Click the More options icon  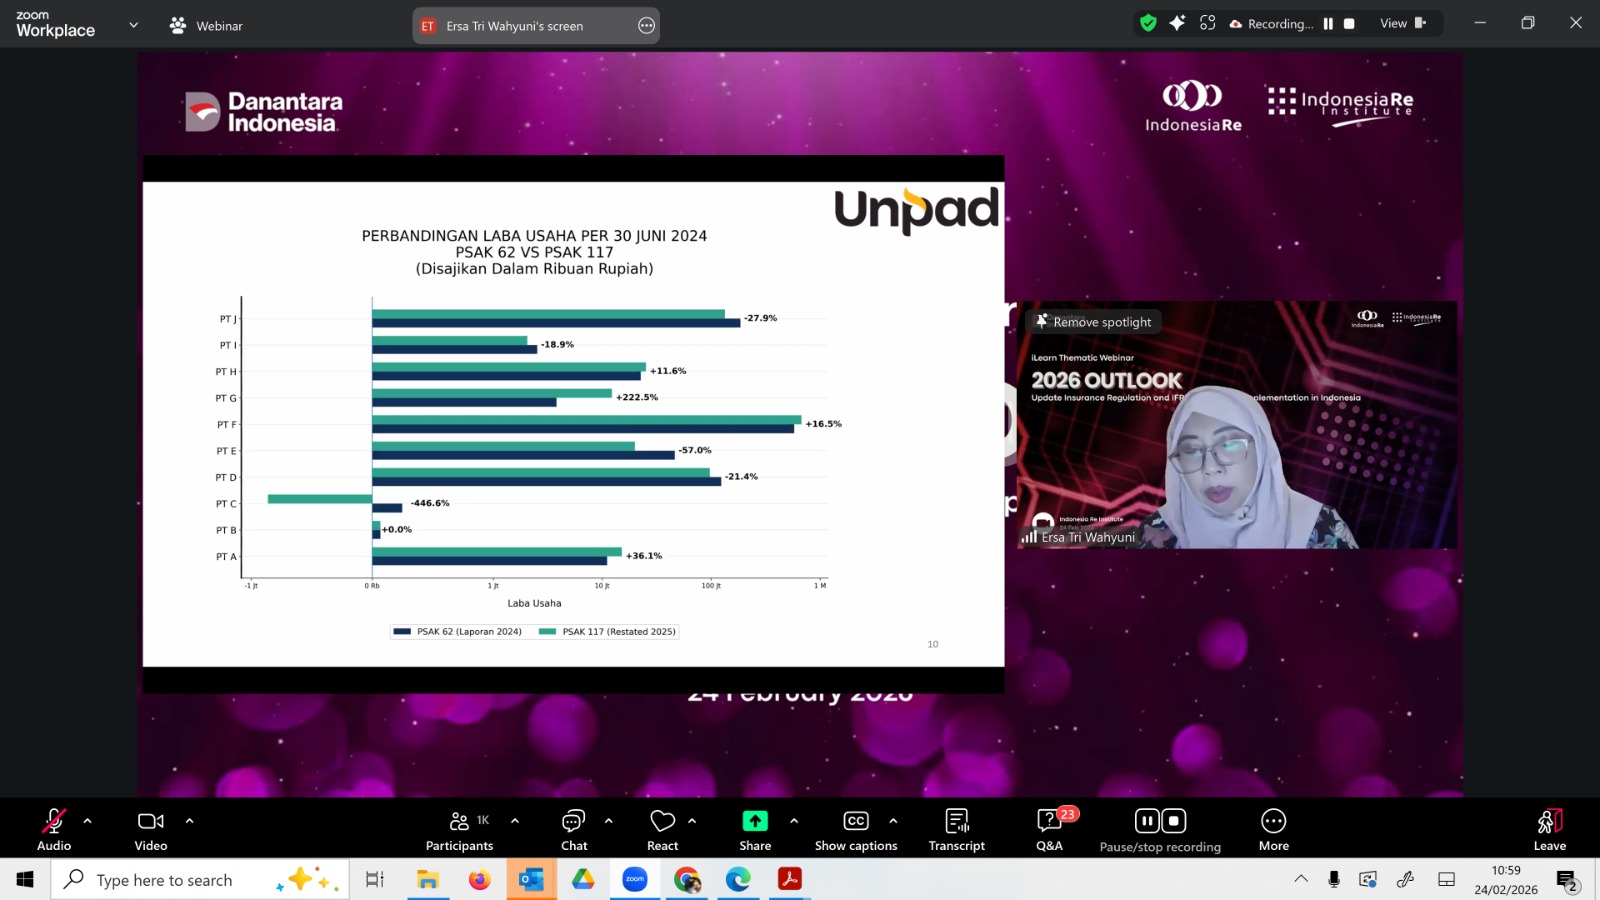tap(1273, 821)
